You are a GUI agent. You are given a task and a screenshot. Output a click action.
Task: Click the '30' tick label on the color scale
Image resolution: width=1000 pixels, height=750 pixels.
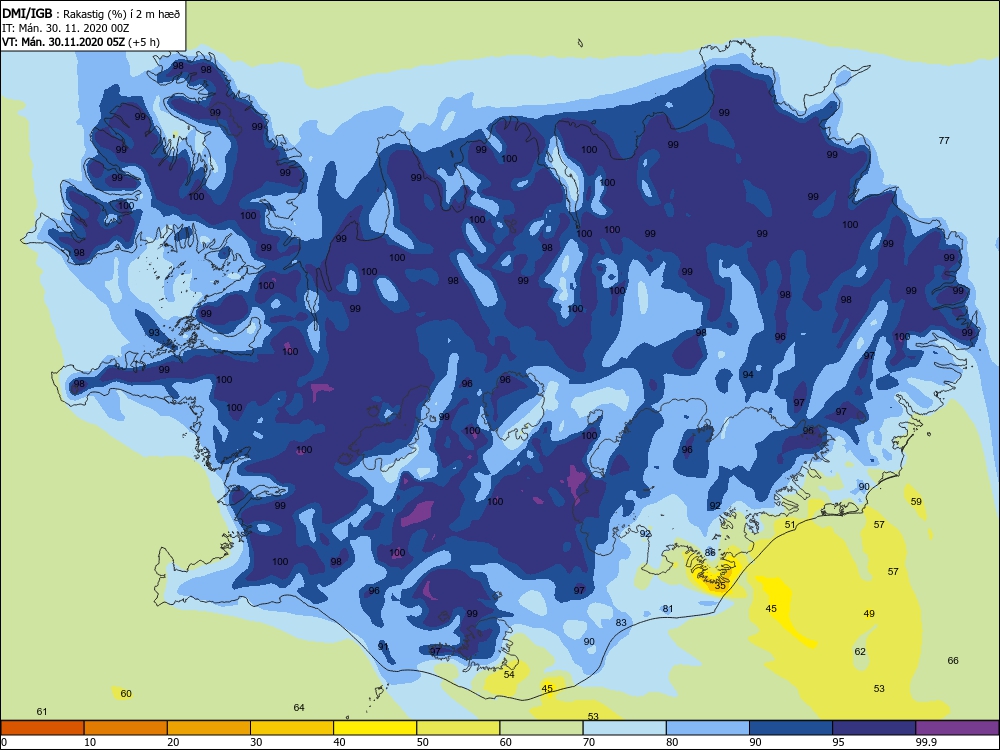[x=256, y=742]
